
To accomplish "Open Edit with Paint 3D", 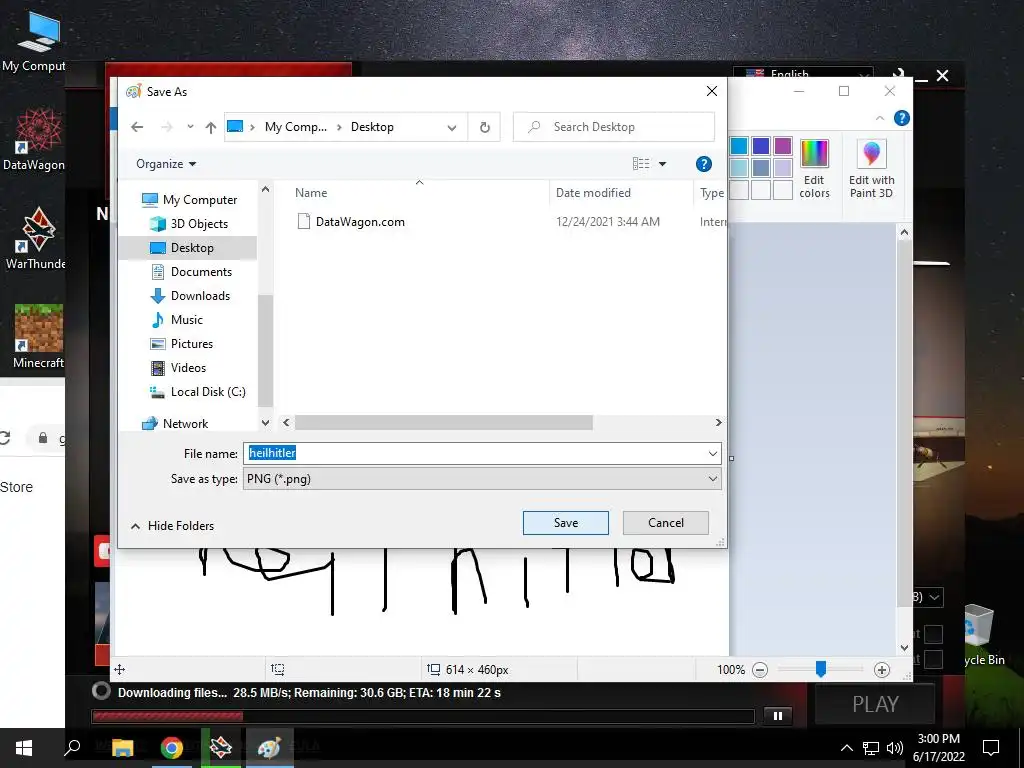I will pos(871,168).
